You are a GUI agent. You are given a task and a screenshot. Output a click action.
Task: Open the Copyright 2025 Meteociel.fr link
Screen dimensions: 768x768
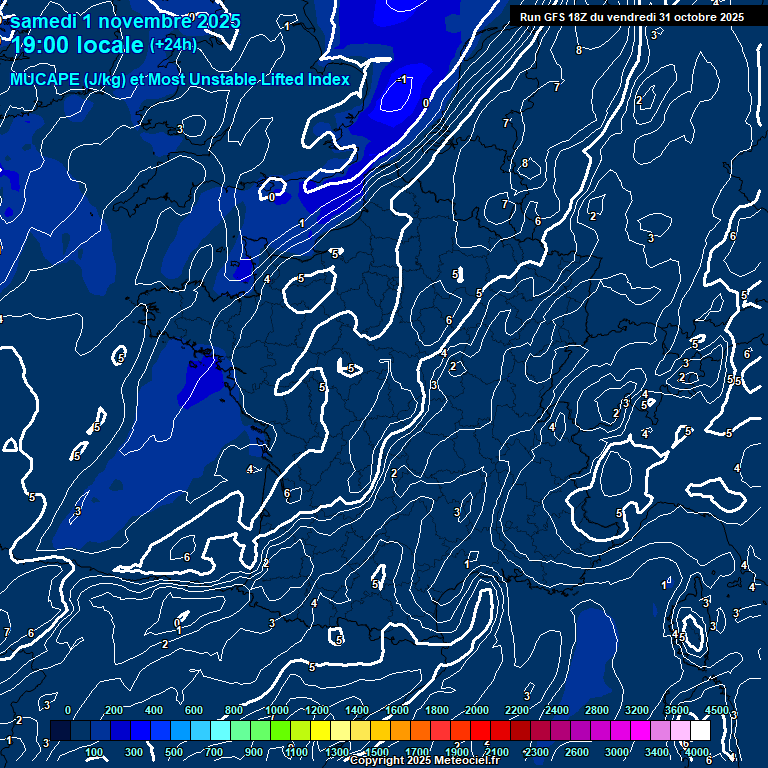click(430, 761)
